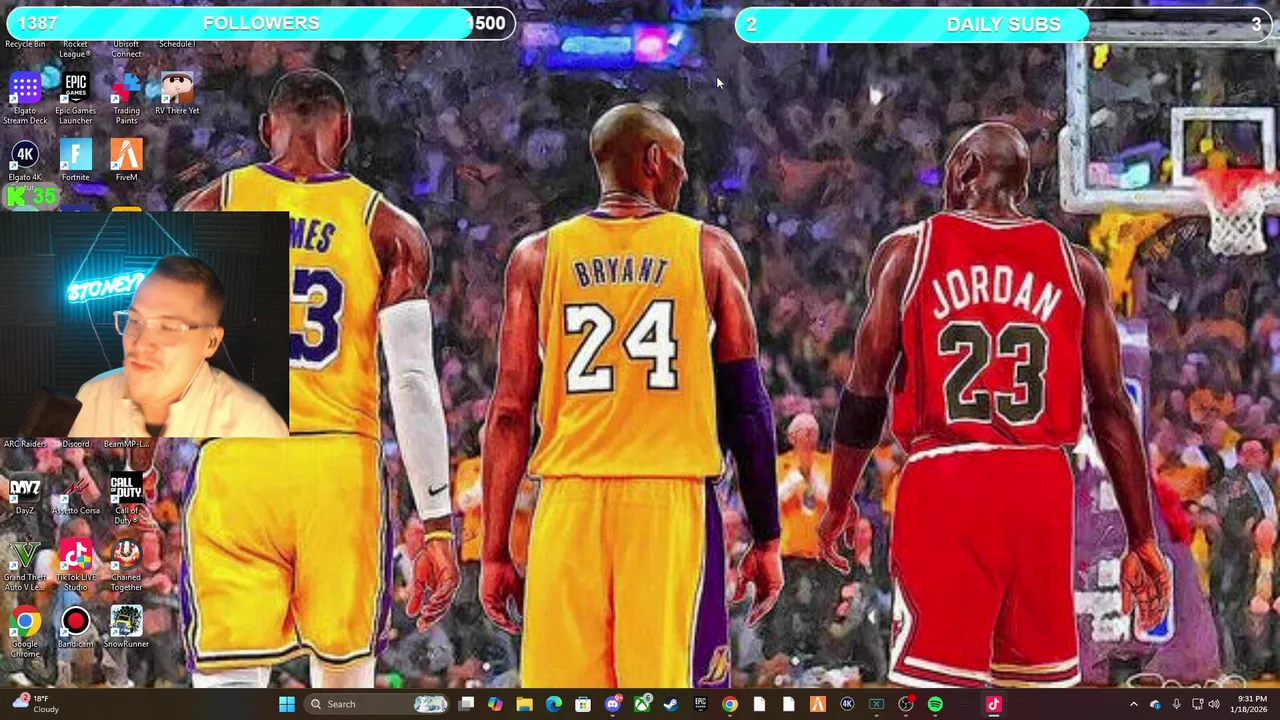
Task: Open Microsoft Edge from the taskbar
Action: click(x=554, y=704)
